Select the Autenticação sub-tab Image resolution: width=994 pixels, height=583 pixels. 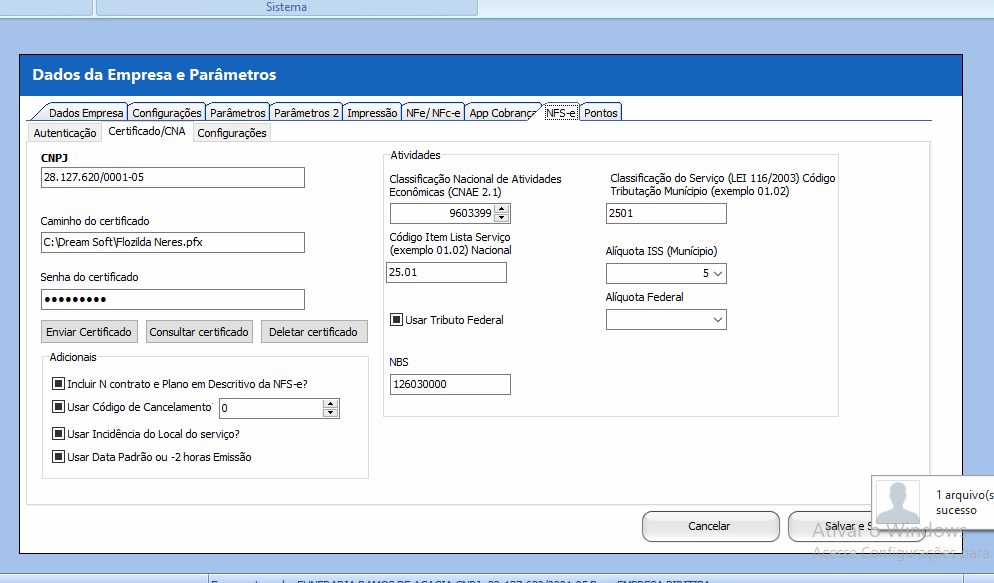tap(65, 133)
